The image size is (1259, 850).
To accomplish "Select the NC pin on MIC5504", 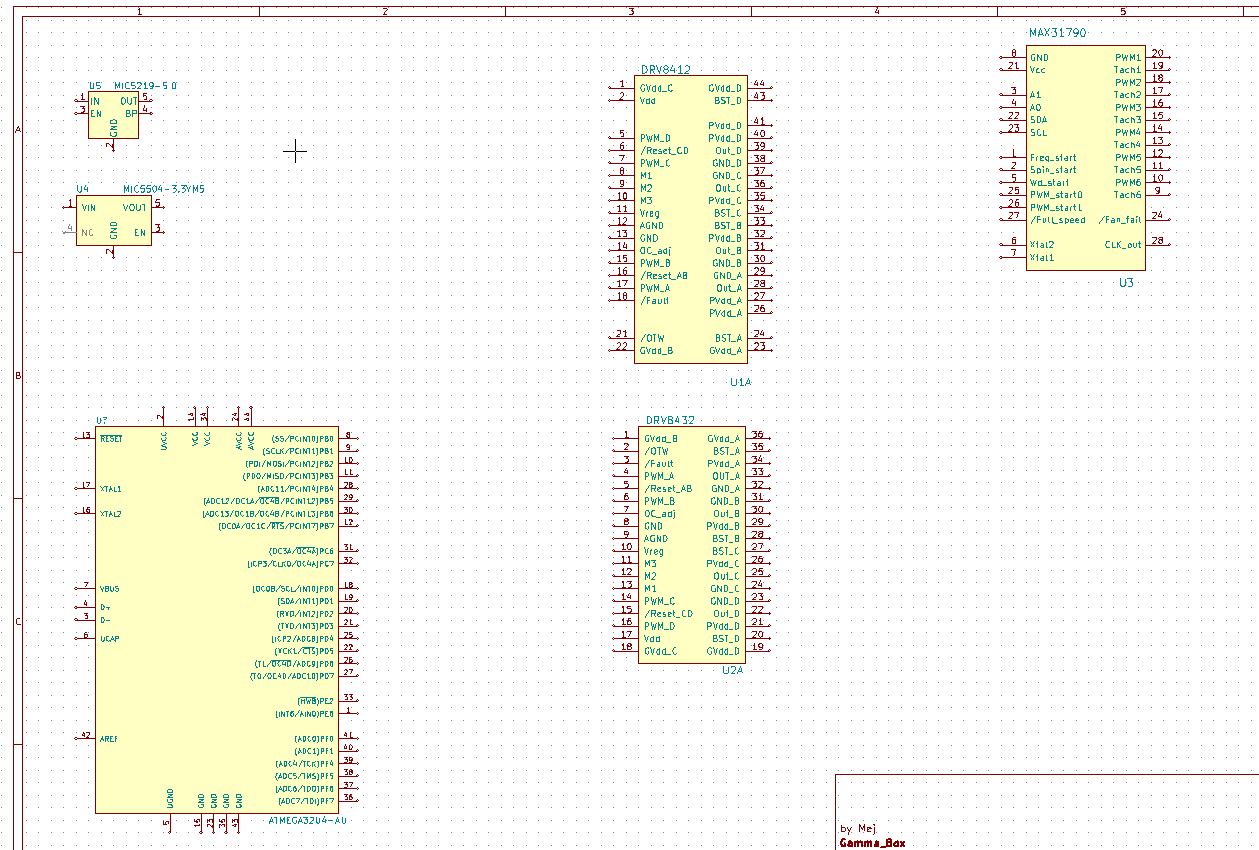I will 87,232.
